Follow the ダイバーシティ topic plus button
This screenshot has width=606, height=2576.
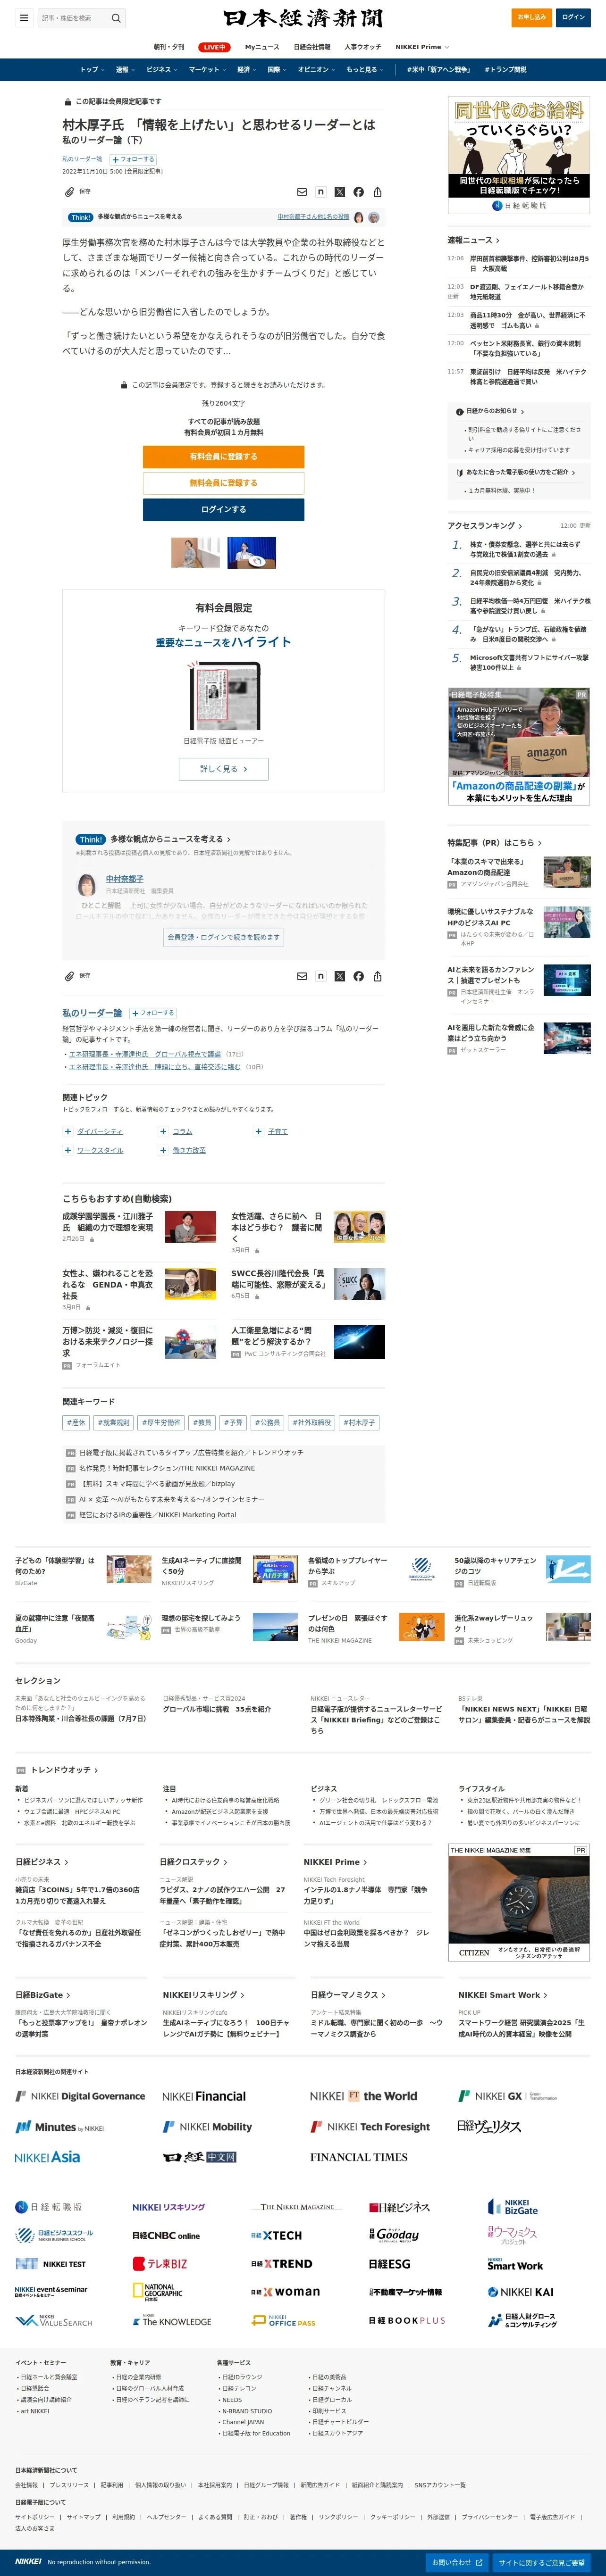pos(68,1131)
